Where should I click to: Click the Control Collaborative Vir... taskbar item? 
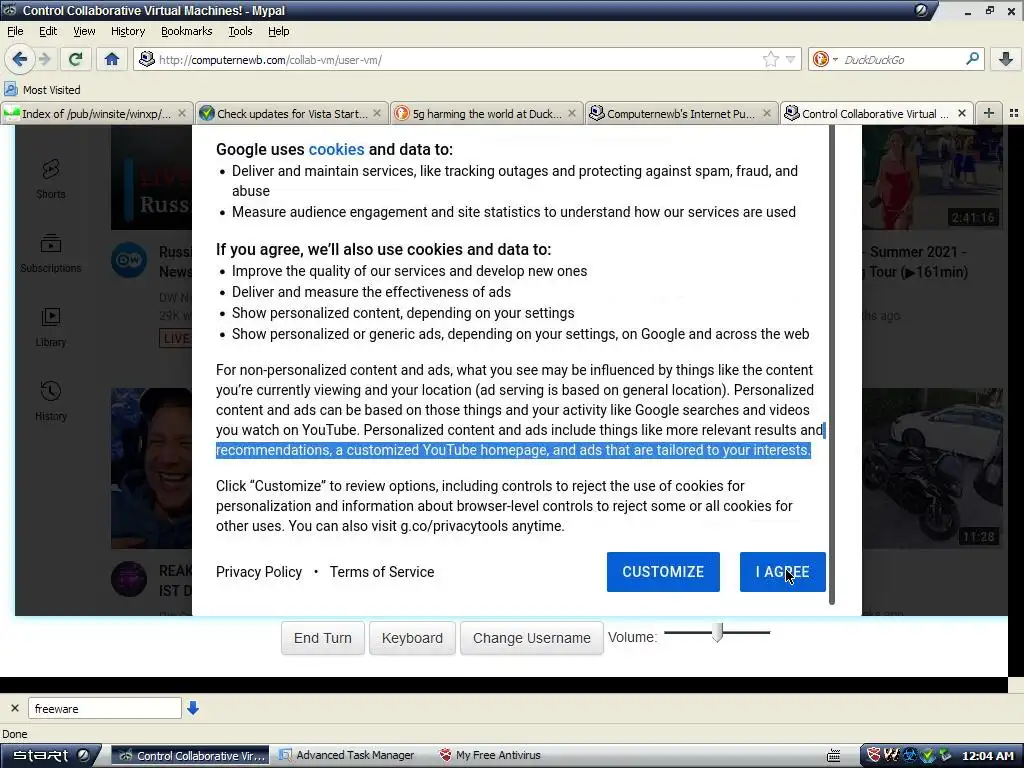point(190,756)
